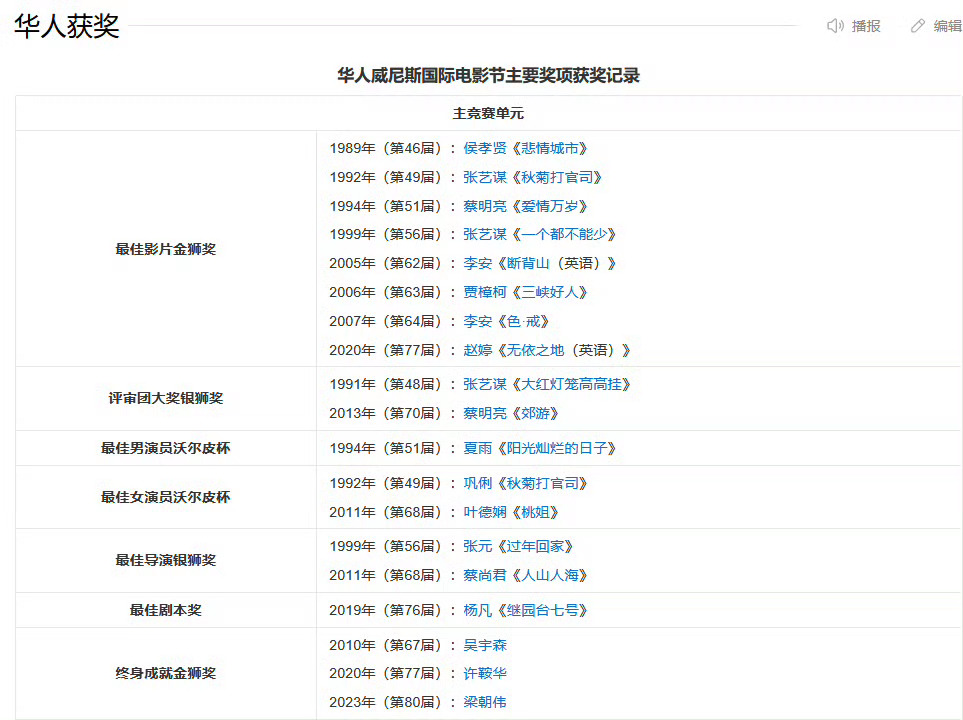963x720 pixels.
Task: Click the text 2013年（第70届）
Action: [386, 413]
